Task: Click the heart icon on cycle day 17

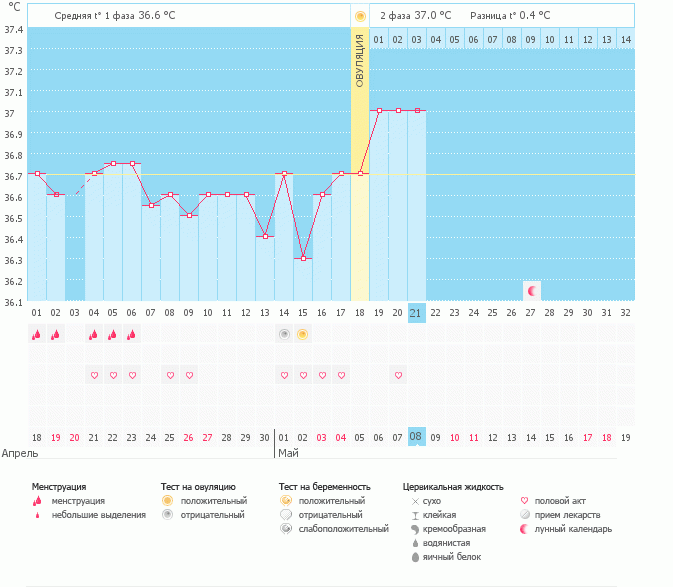Action: [341, 375]
